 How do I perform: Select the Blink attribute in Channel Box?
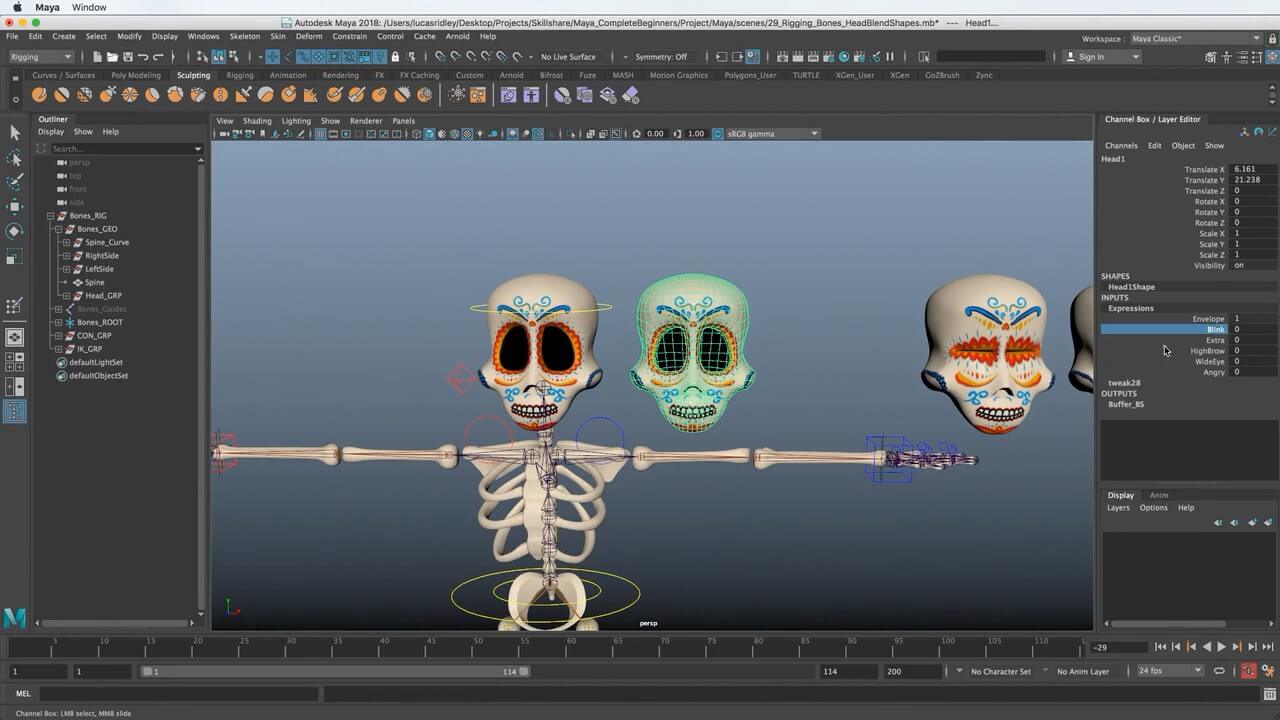point(1215,329)
